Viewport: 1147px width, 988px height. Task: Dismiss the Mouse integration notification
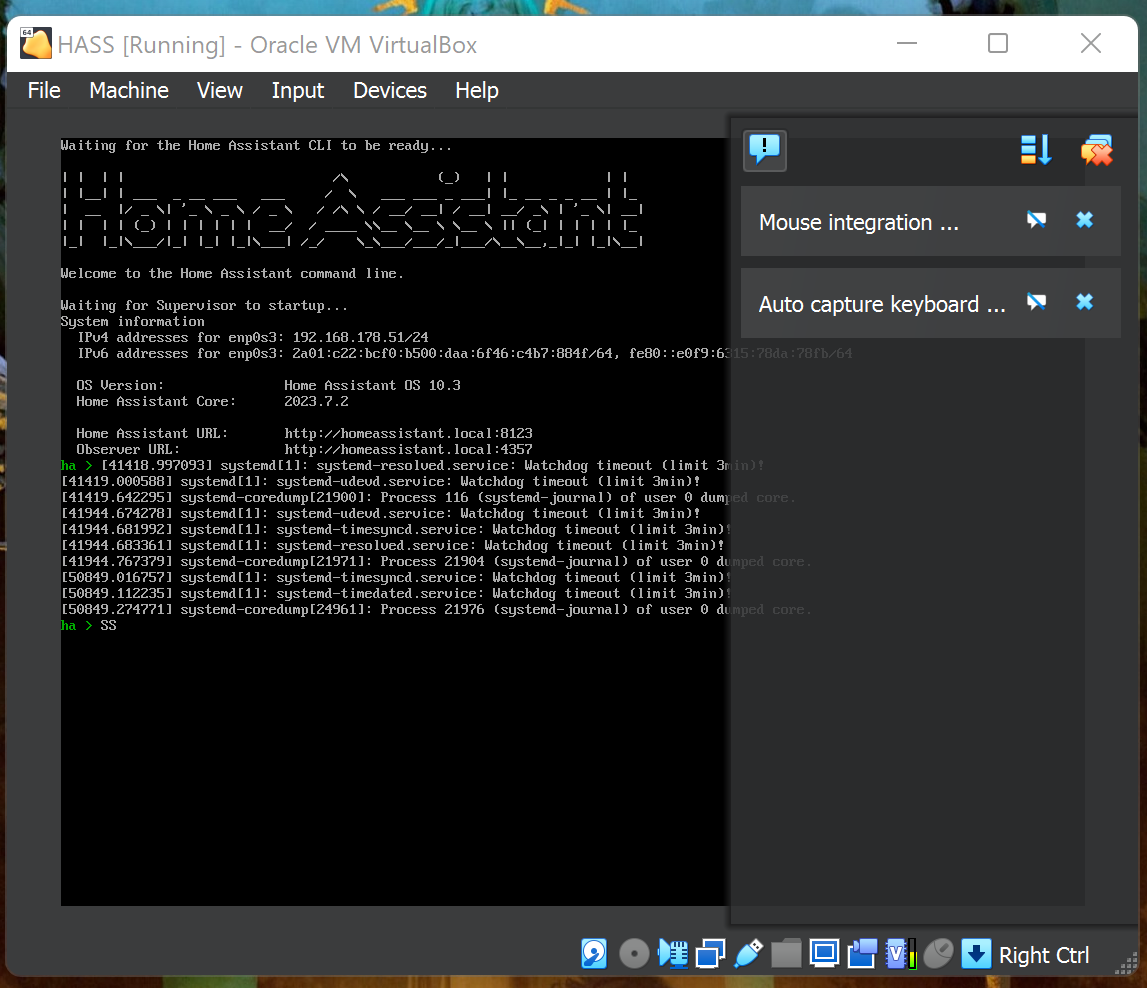[1085, 220]
